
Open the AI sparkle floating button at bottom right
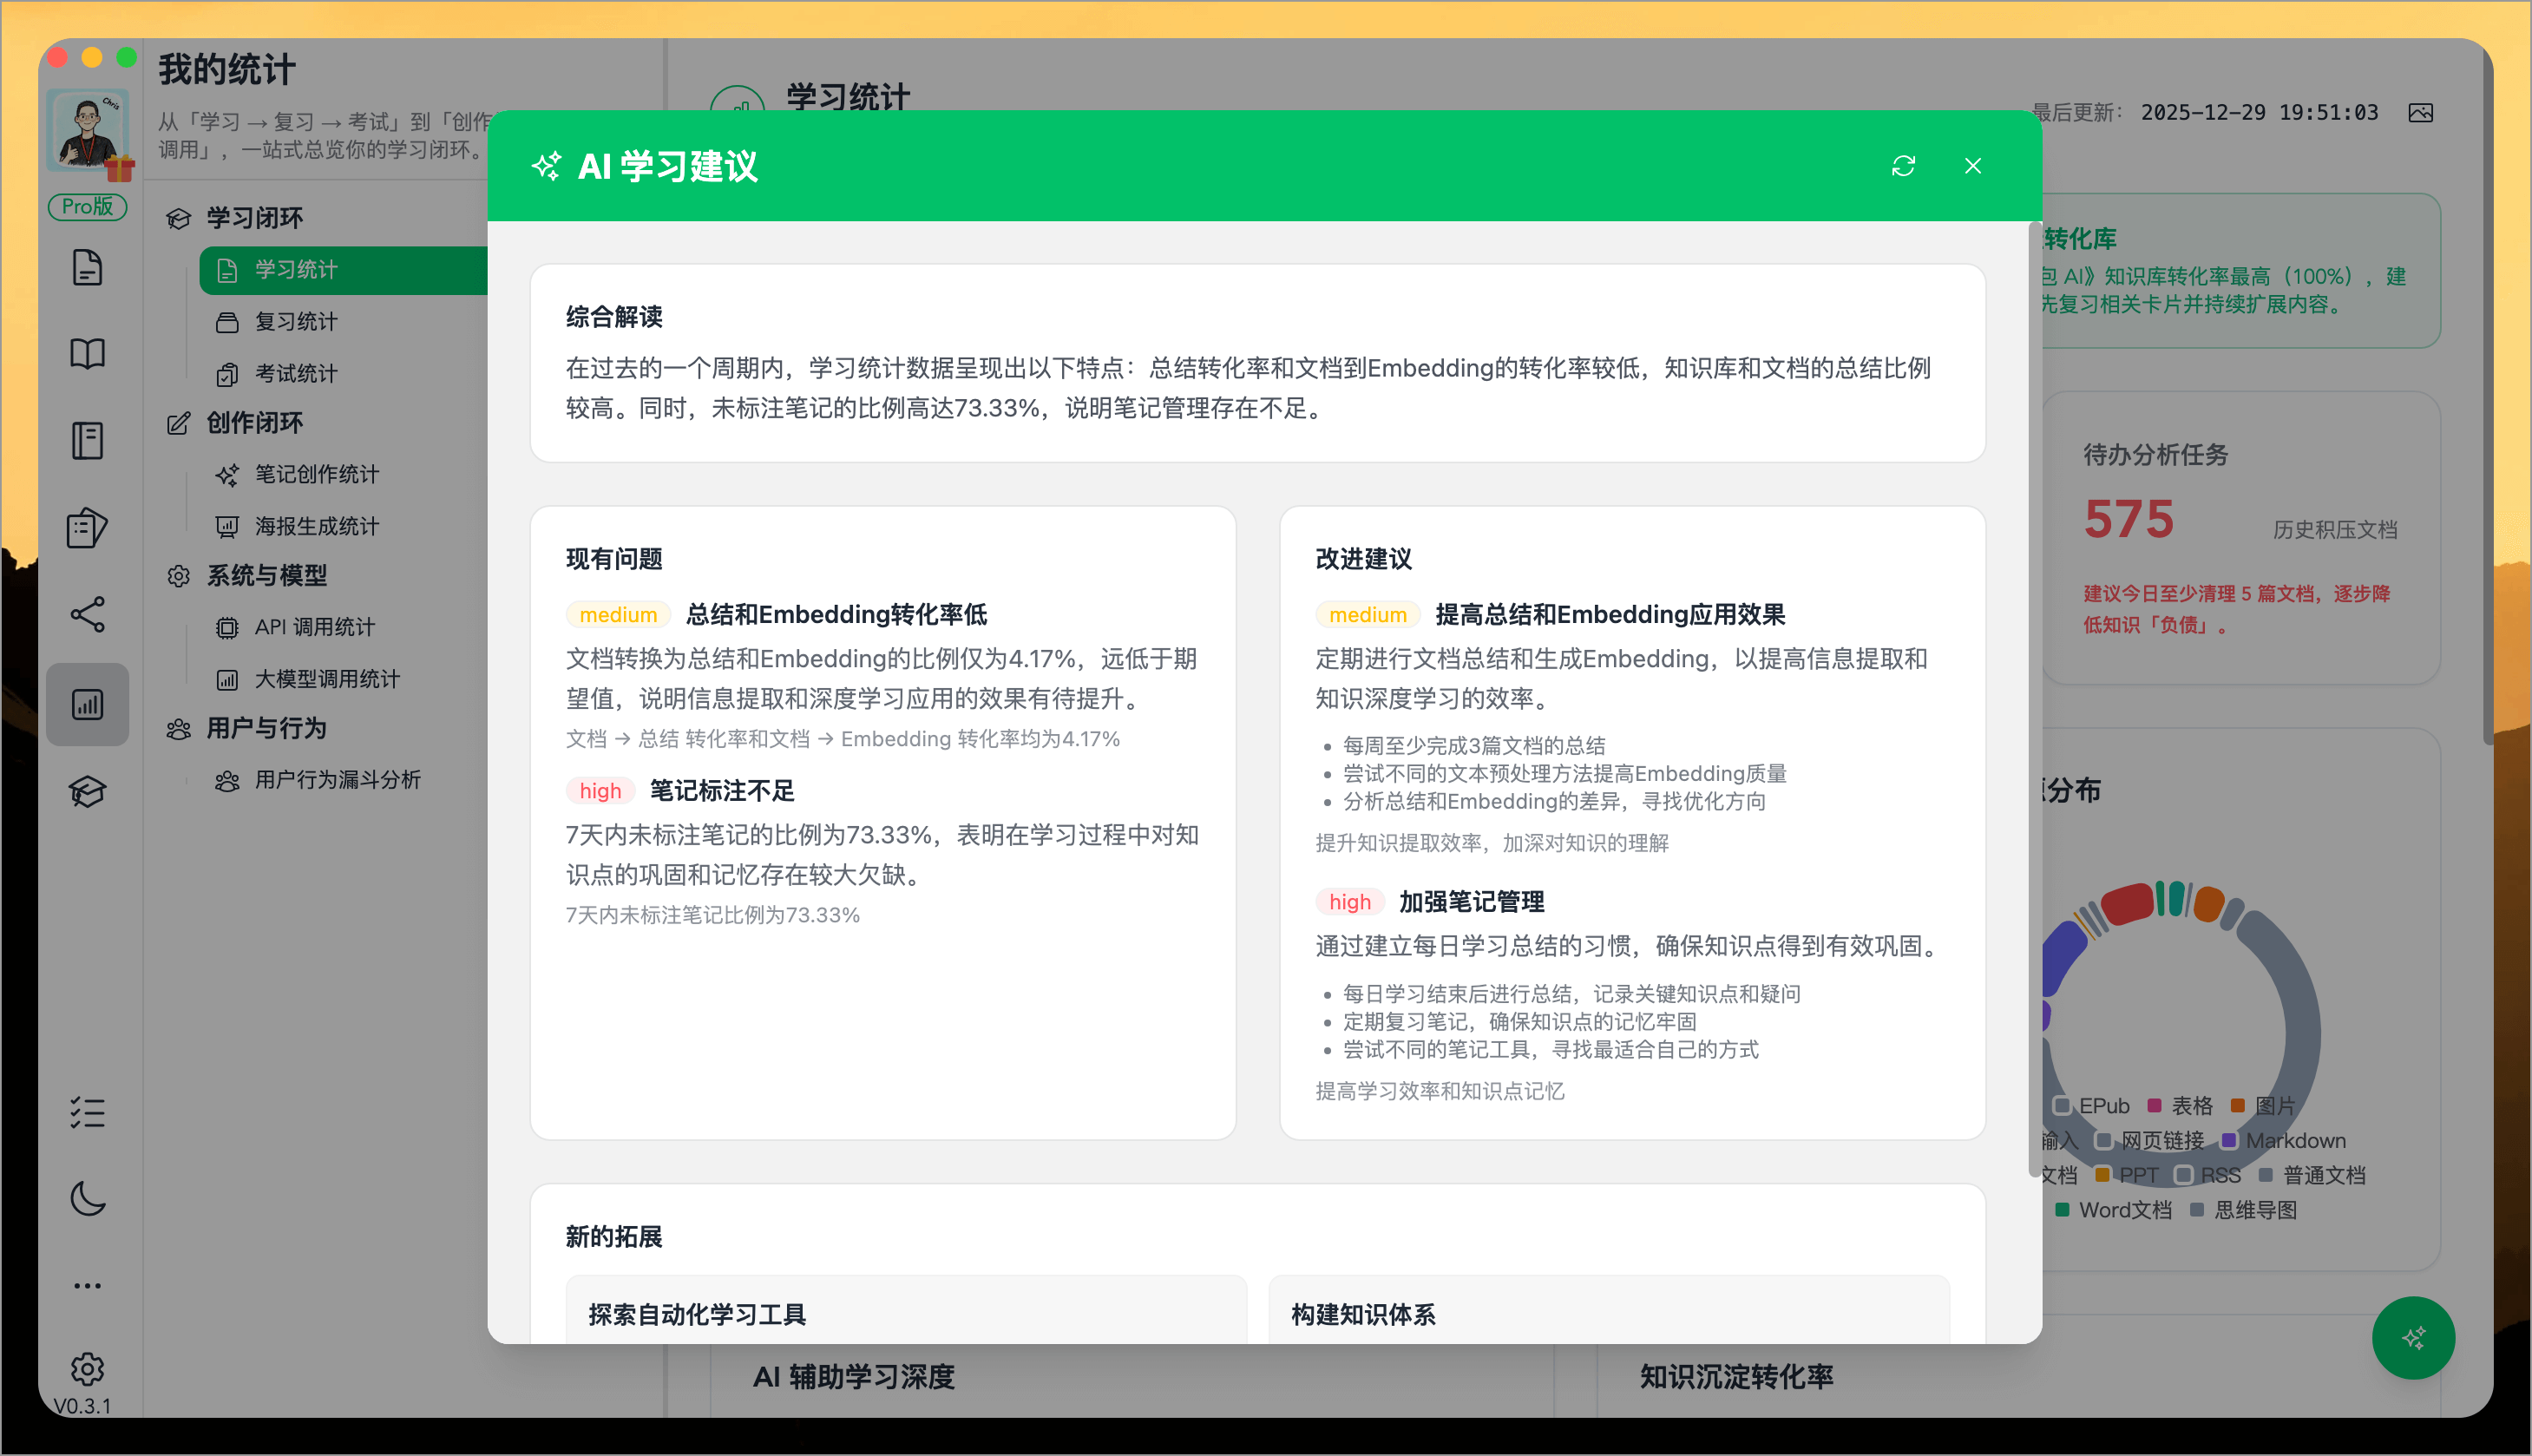coord(2413,1338)
